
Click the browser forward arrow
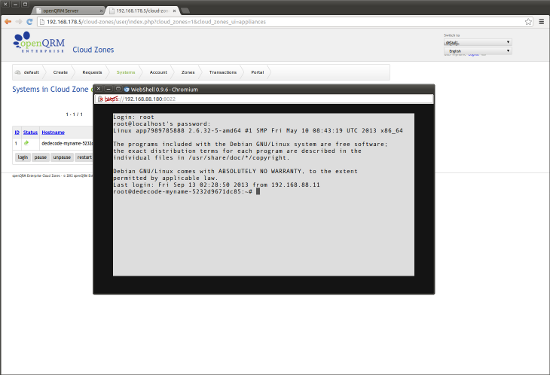19,22
